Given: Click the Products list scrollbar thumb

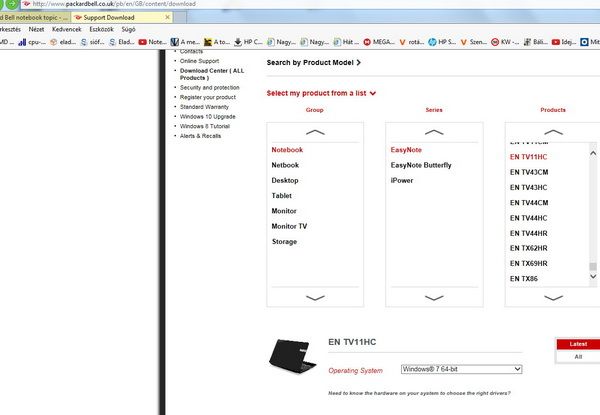Looking at the screenshot, I should point(593,267).
